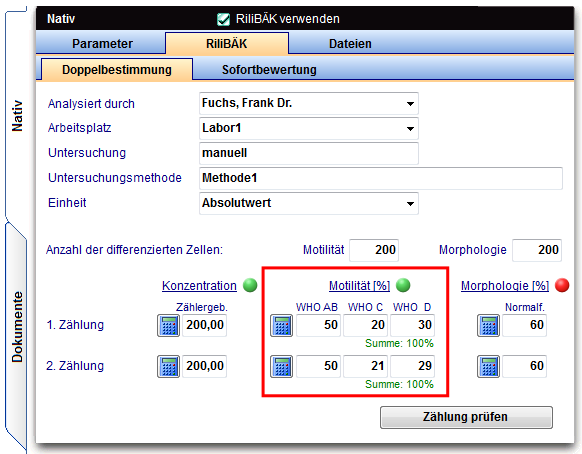Switch to the Sofortbewertung tab
582x454 pixels.
(x=269, y=69)
